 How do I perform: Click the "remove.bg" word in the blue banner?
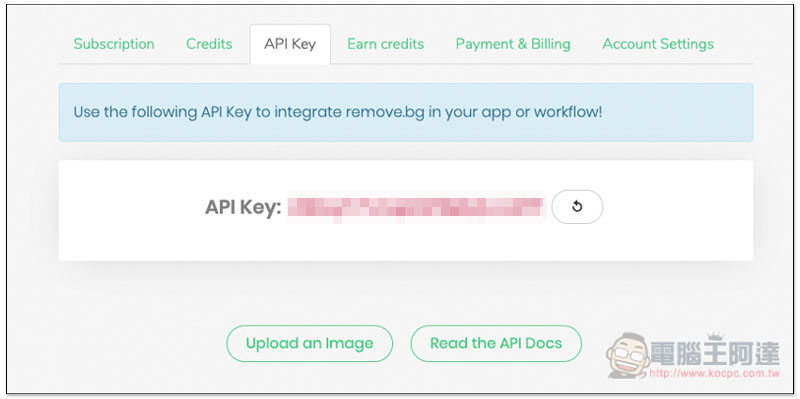tap(385, 112)
